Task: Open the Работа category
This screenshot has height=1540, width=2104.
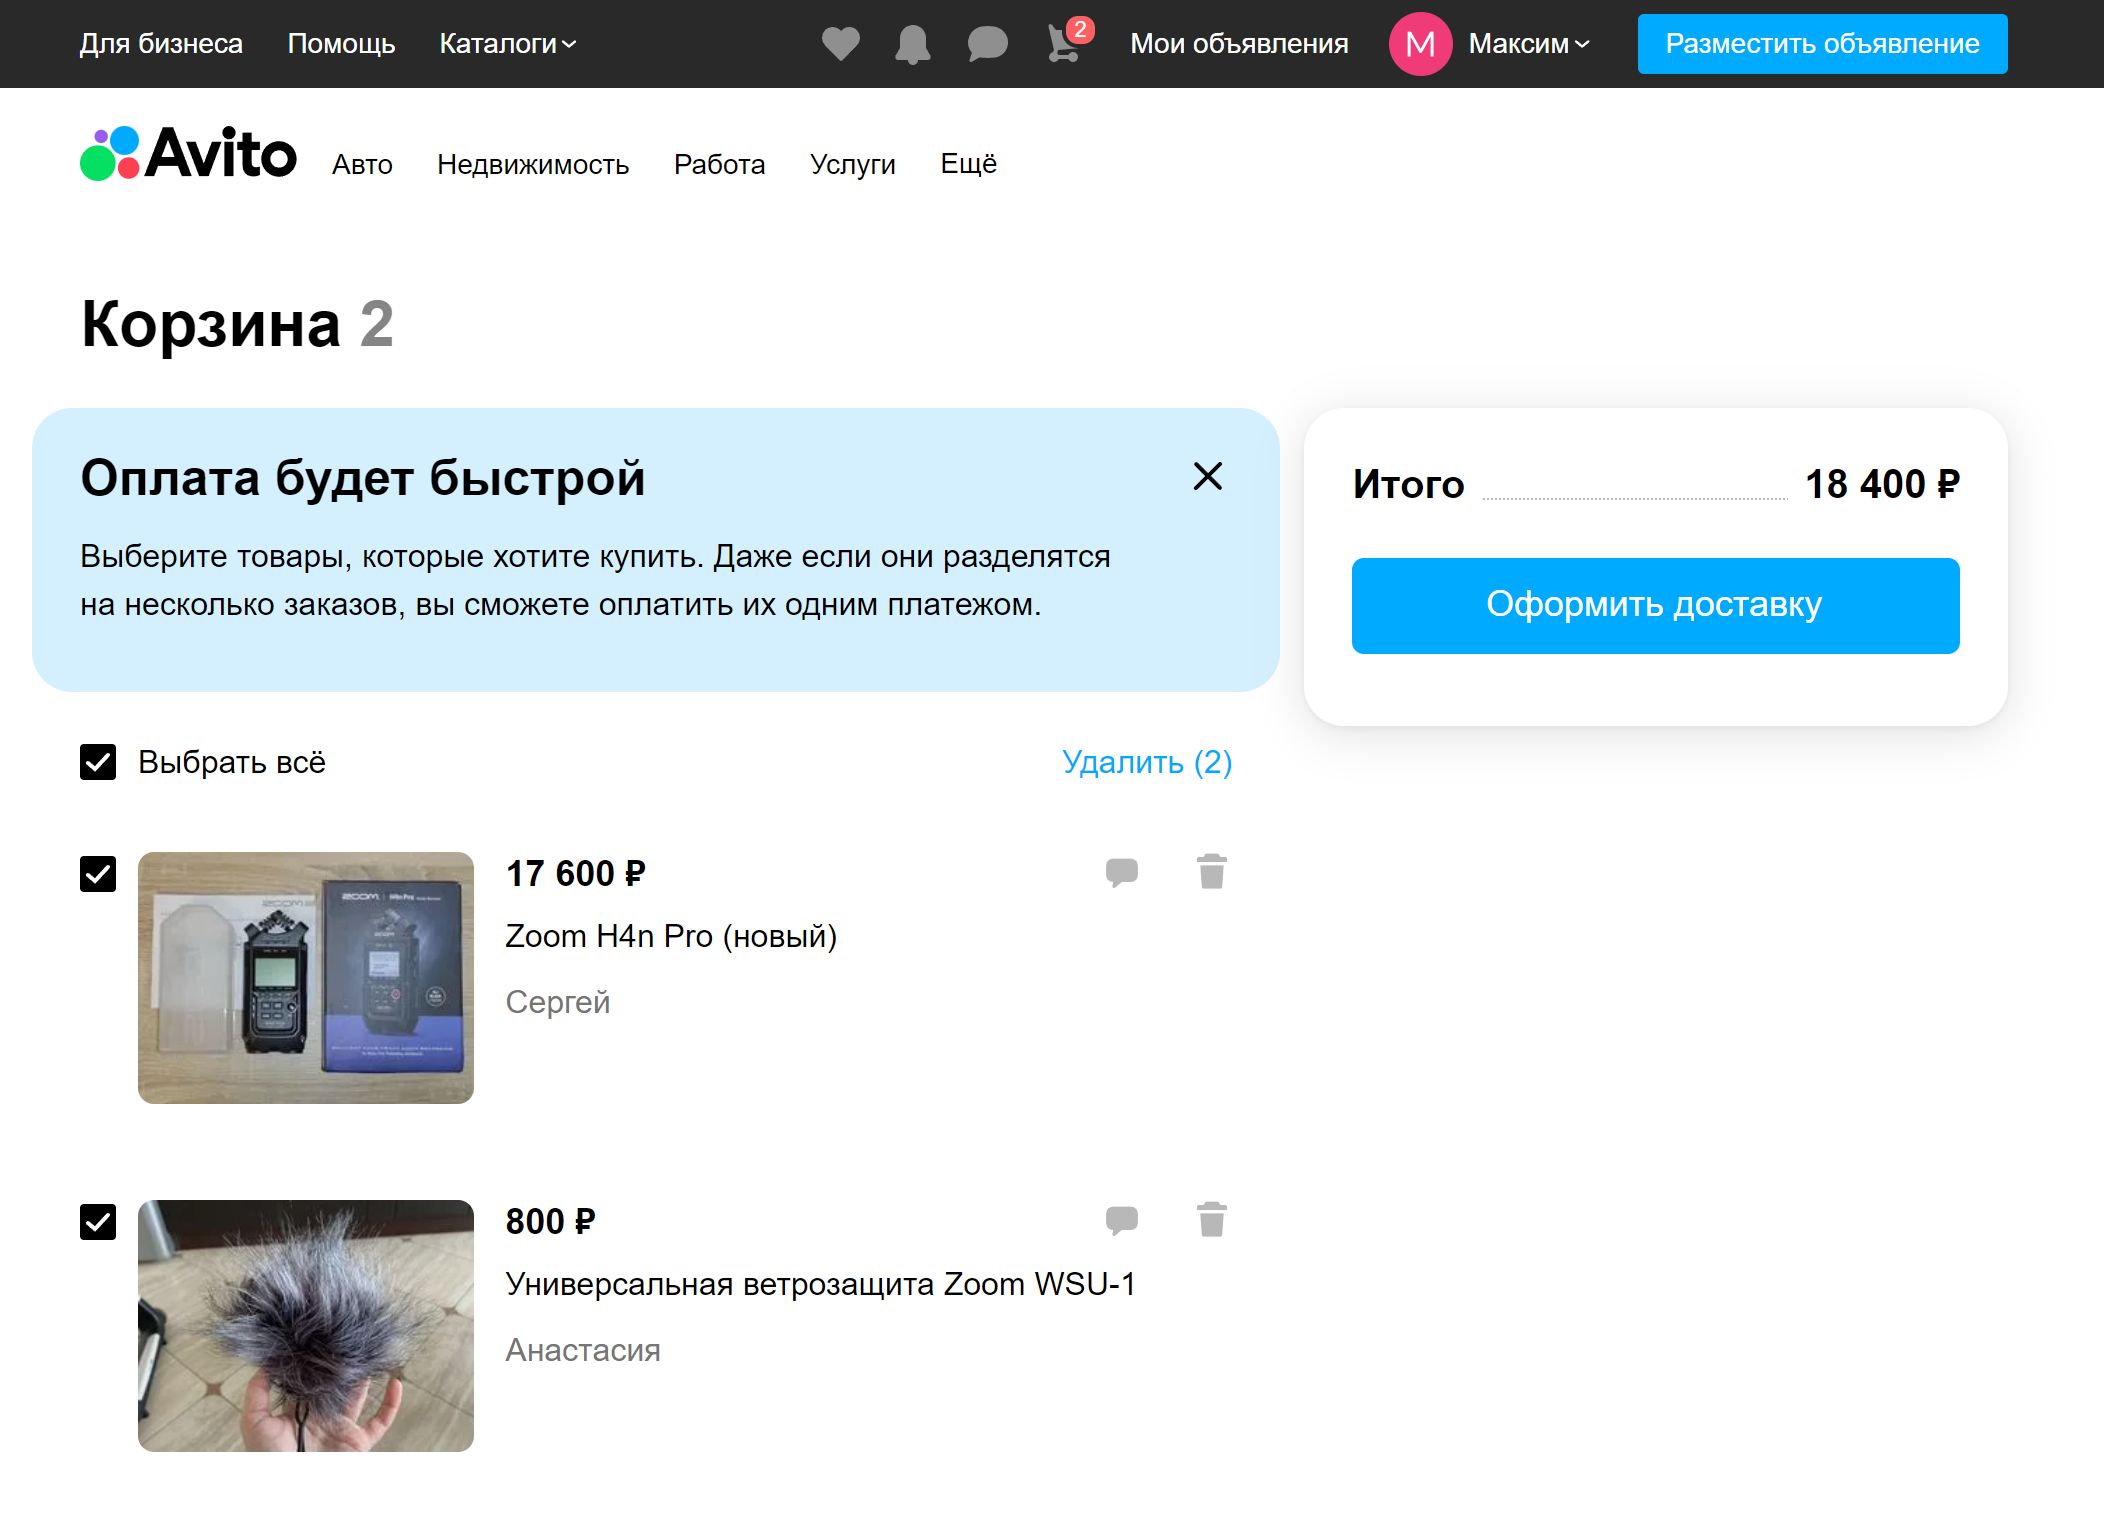Action: (719, 164)
